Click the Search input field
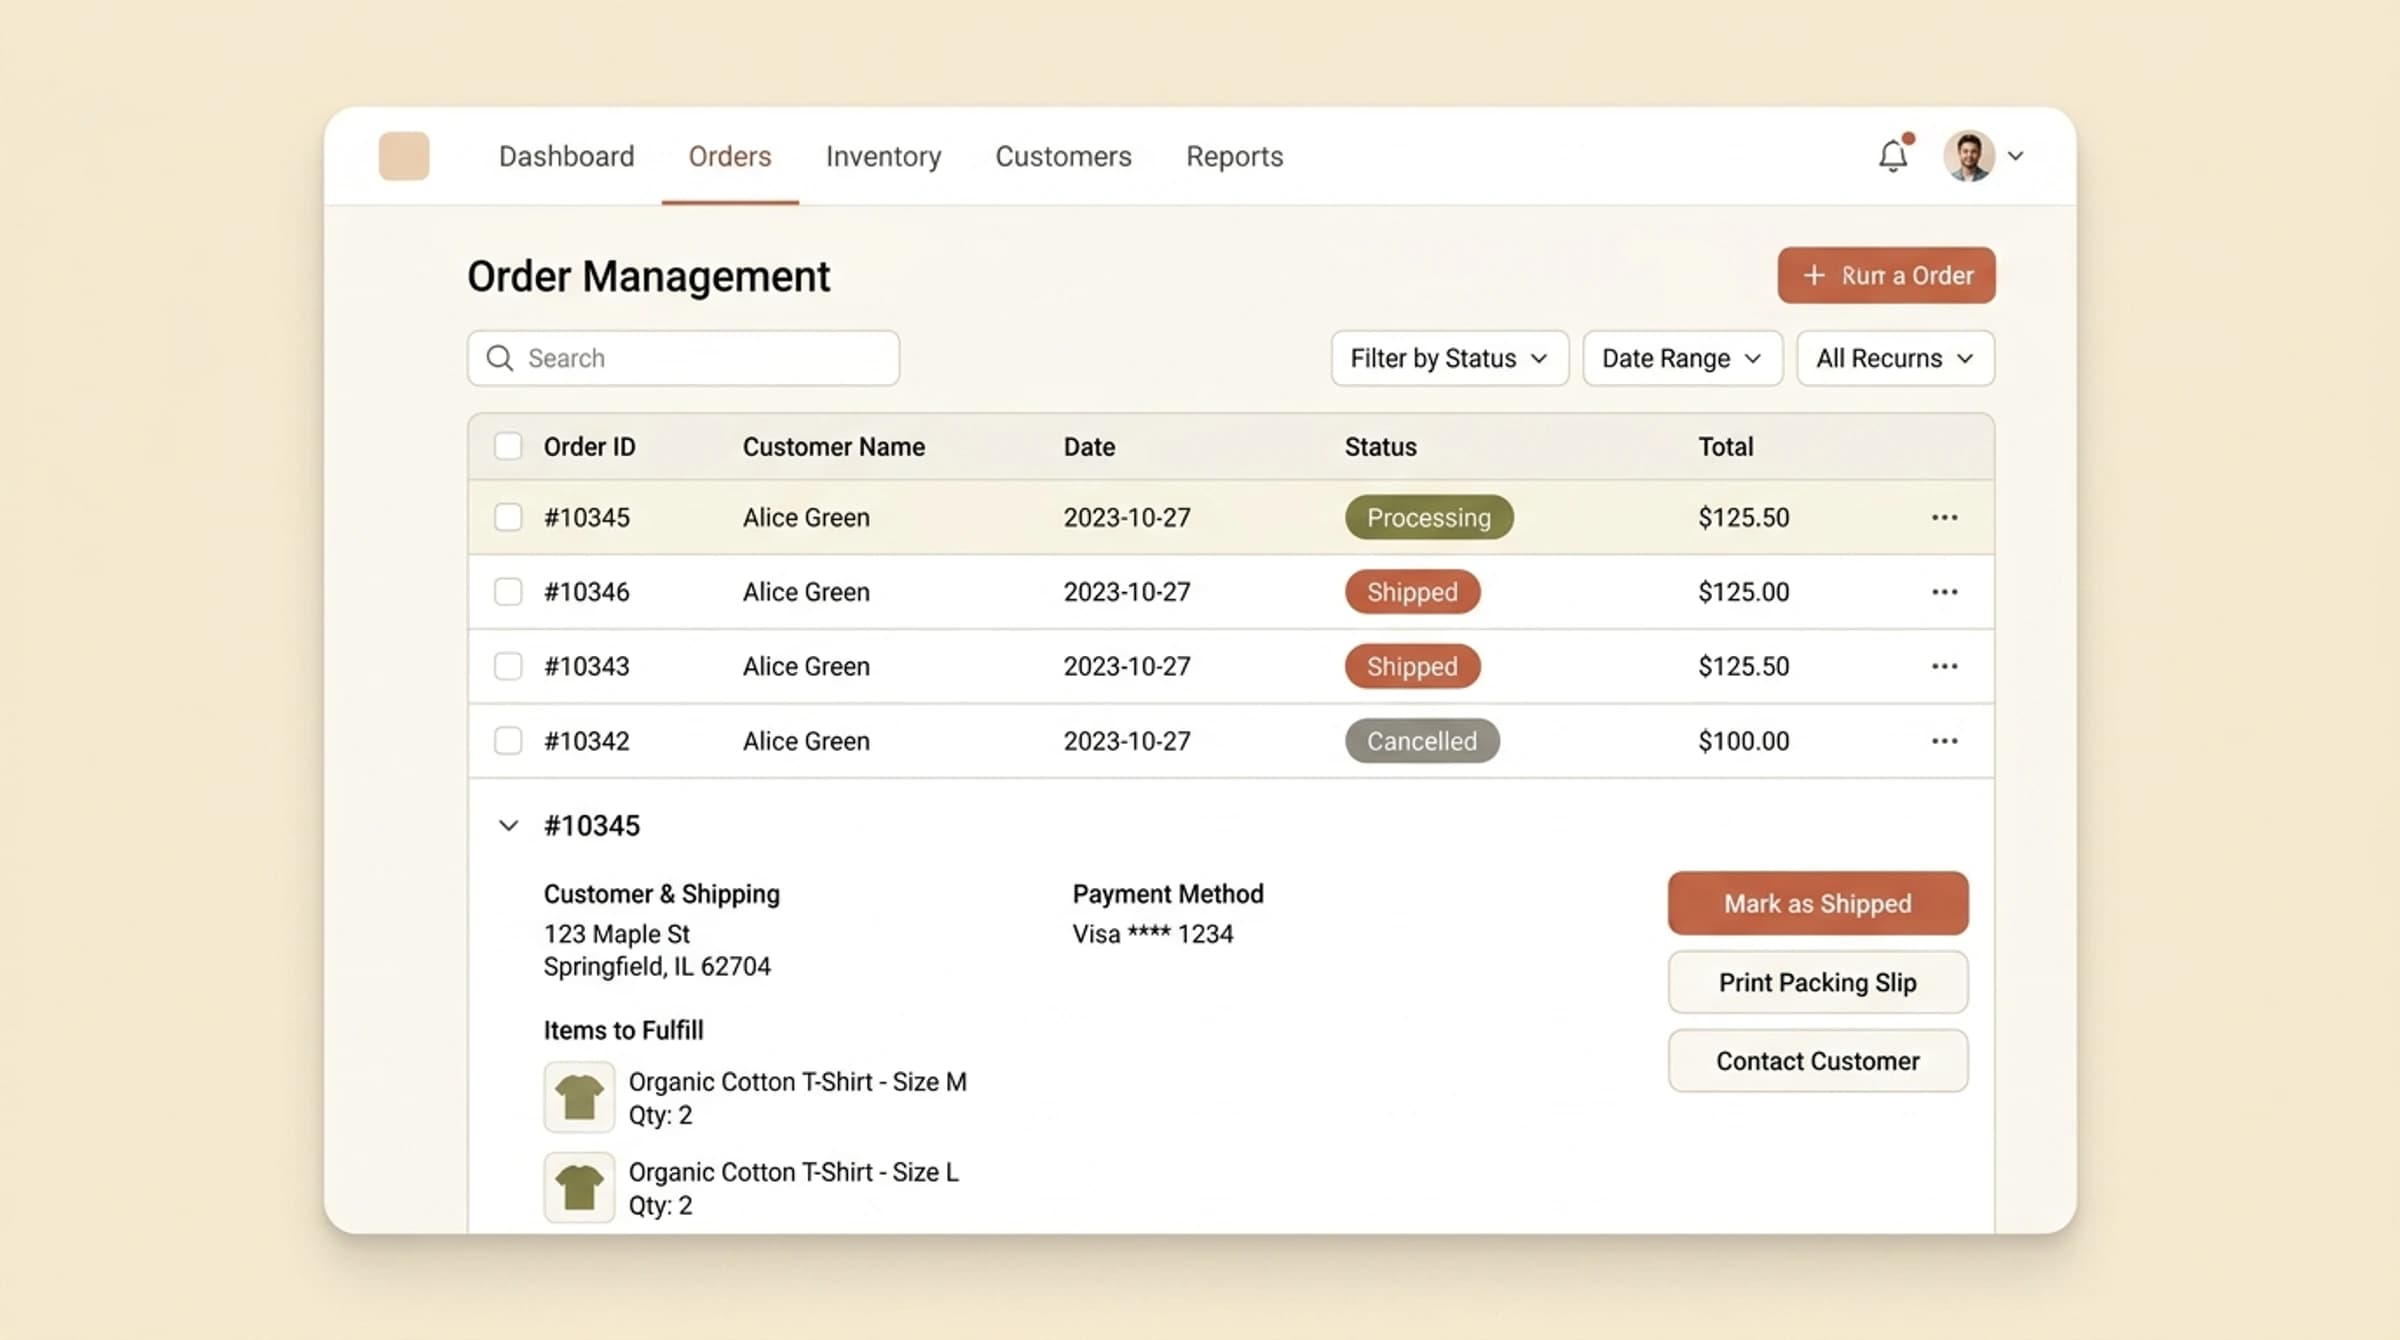This screenshot has width=2400, height=1340. (683, 358)
